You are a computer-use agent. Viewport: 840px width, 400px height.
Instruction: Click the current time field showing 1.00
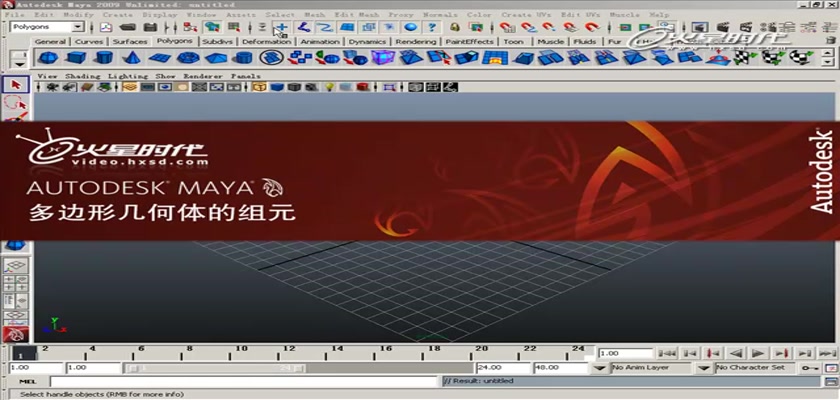pos(625,353)
